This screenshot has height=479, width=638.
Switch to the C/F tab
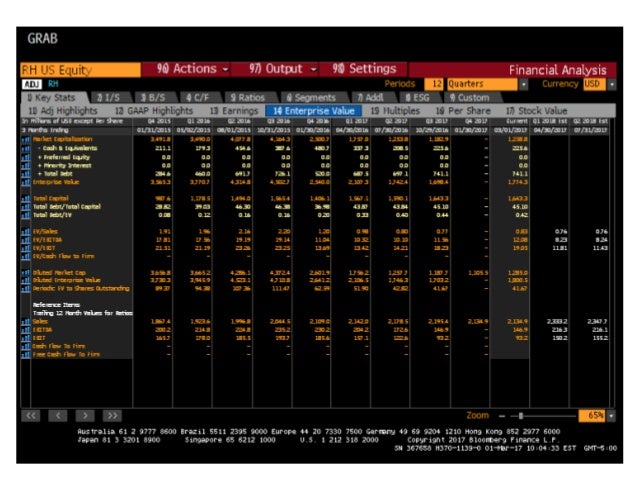(198, 98)
